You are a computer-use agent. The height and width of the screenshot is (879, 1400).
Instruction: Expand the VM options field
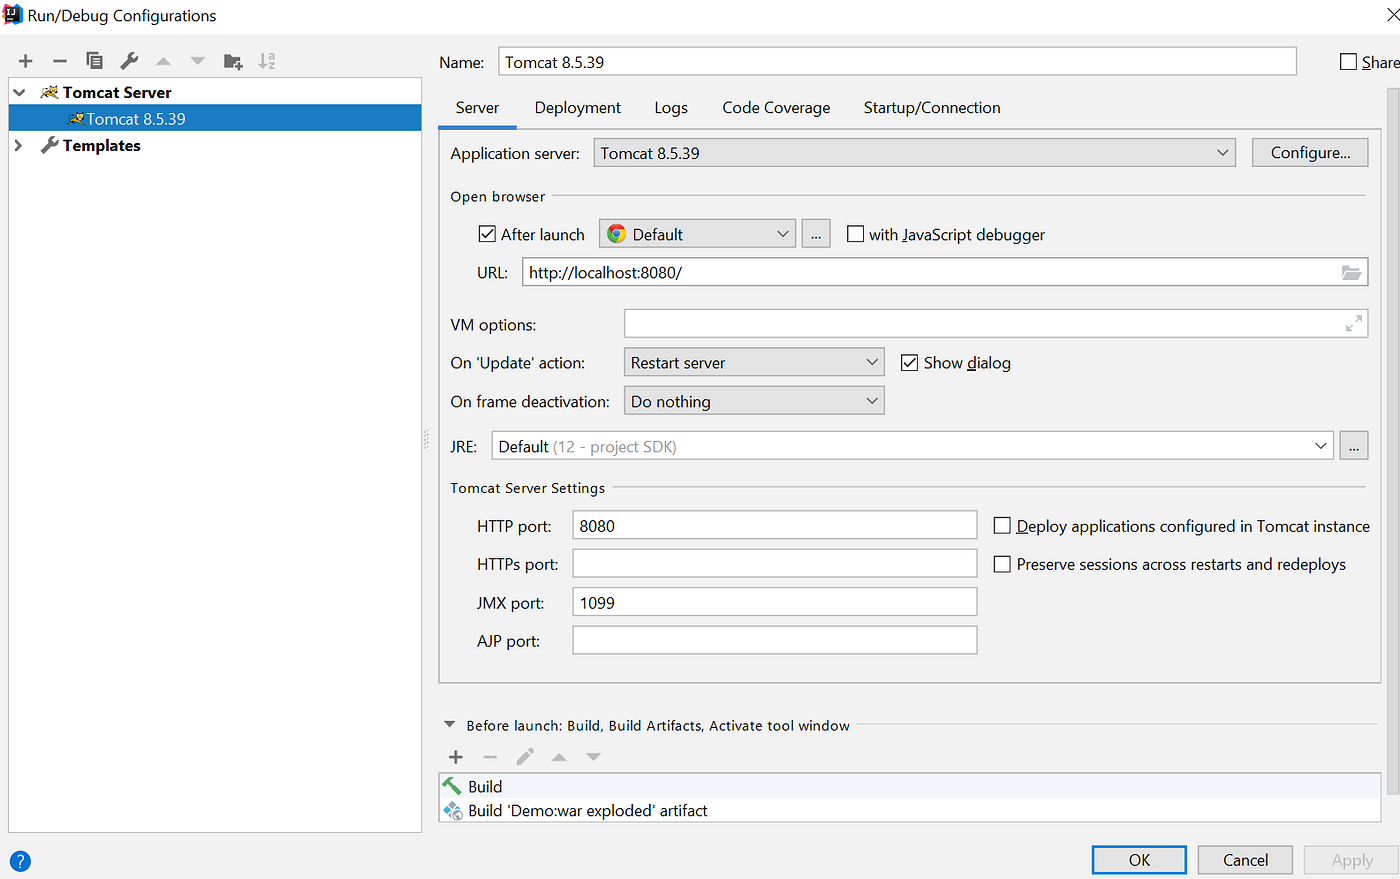(1354, 323)
